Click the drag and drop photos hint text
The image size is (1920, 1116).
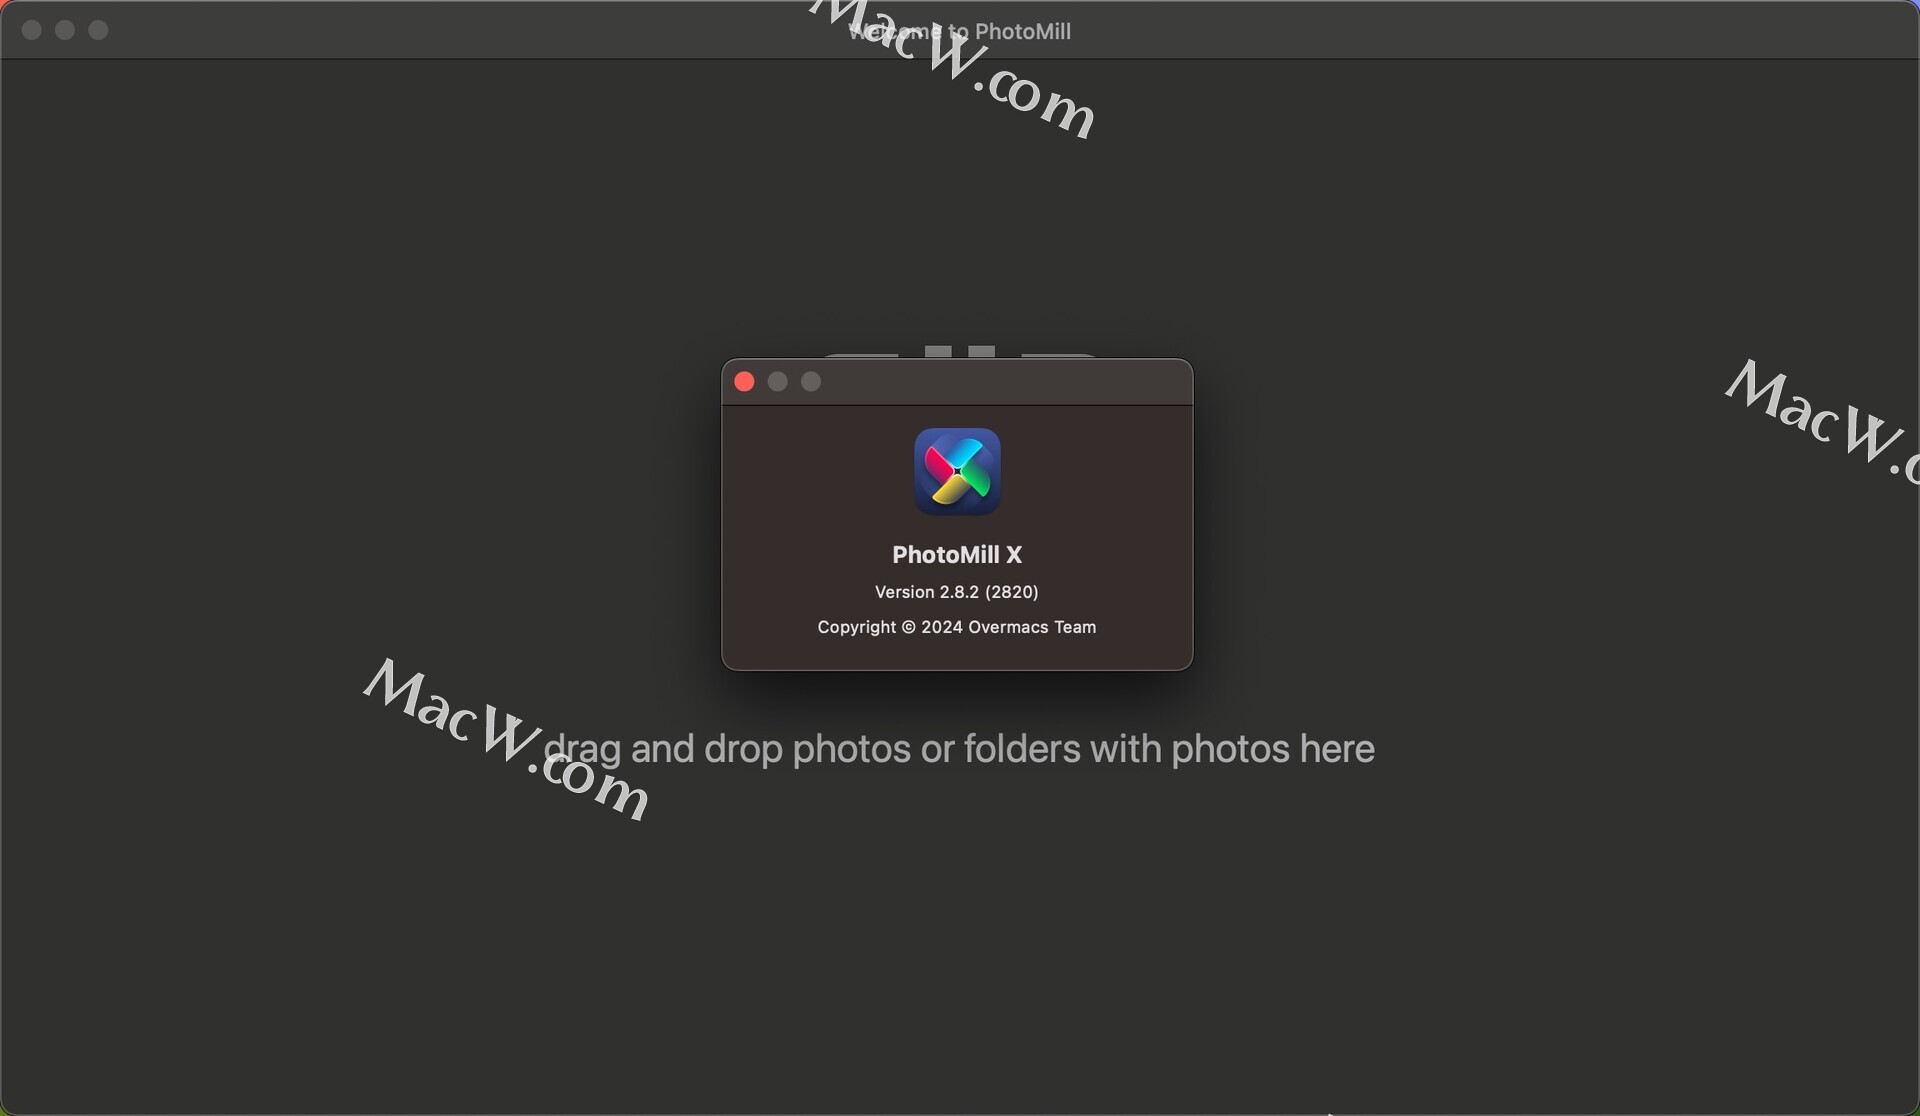coord(959,749)
